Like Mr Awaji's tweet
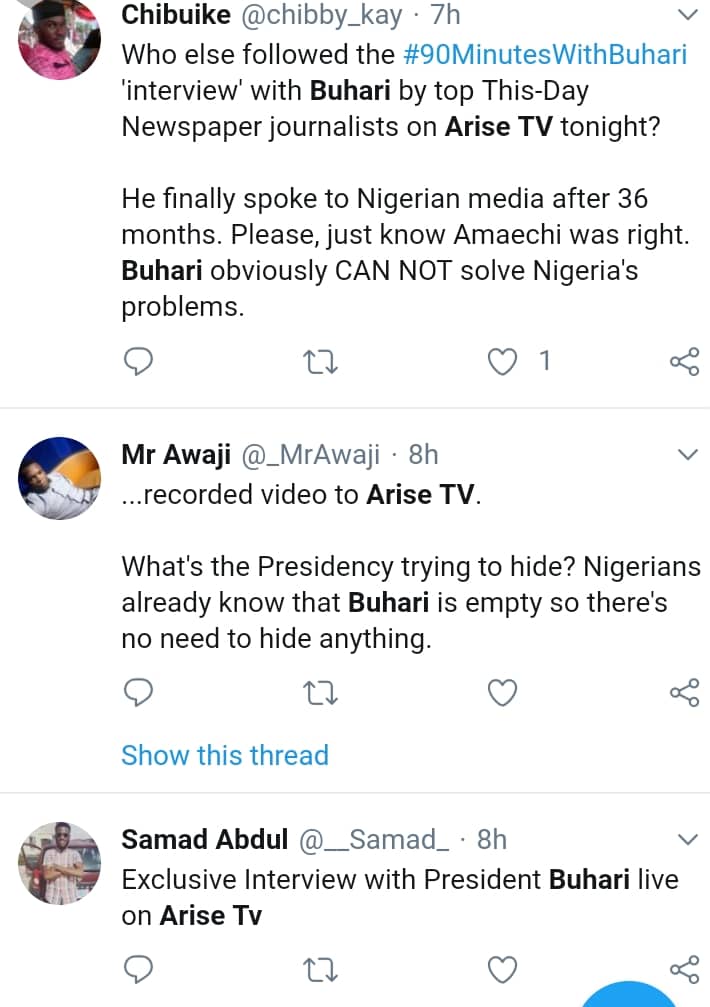The height and width of the screenshot is (1007, 710). point(501,691)
